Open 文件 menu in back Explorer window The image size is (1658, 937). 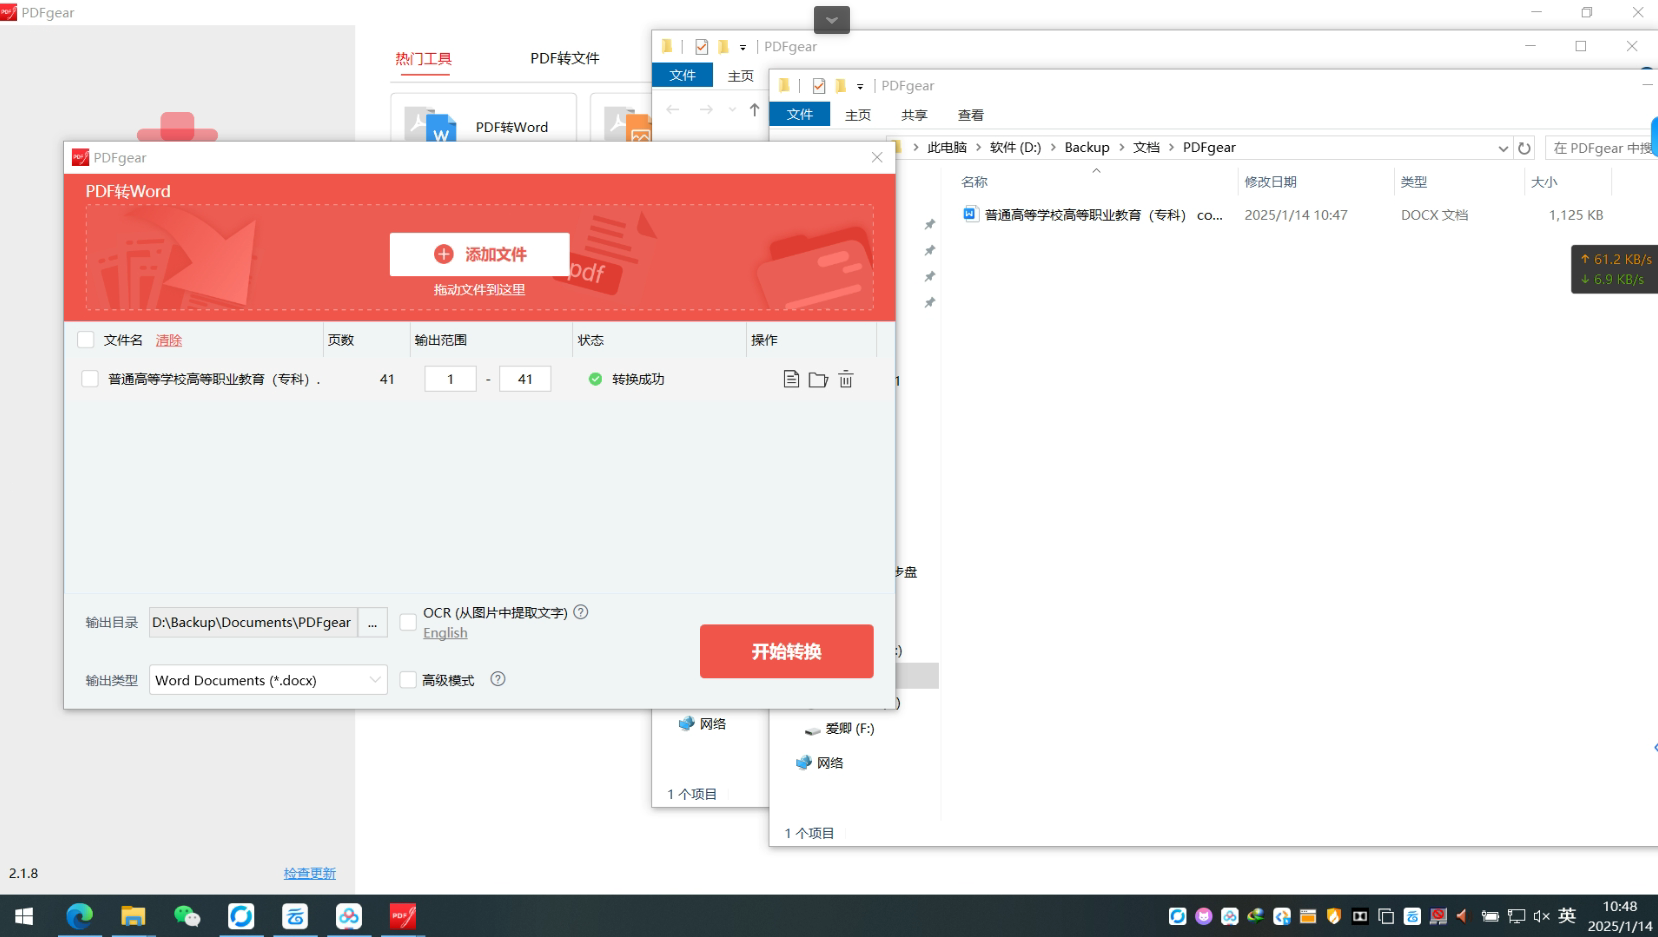[x=683, y=75]
